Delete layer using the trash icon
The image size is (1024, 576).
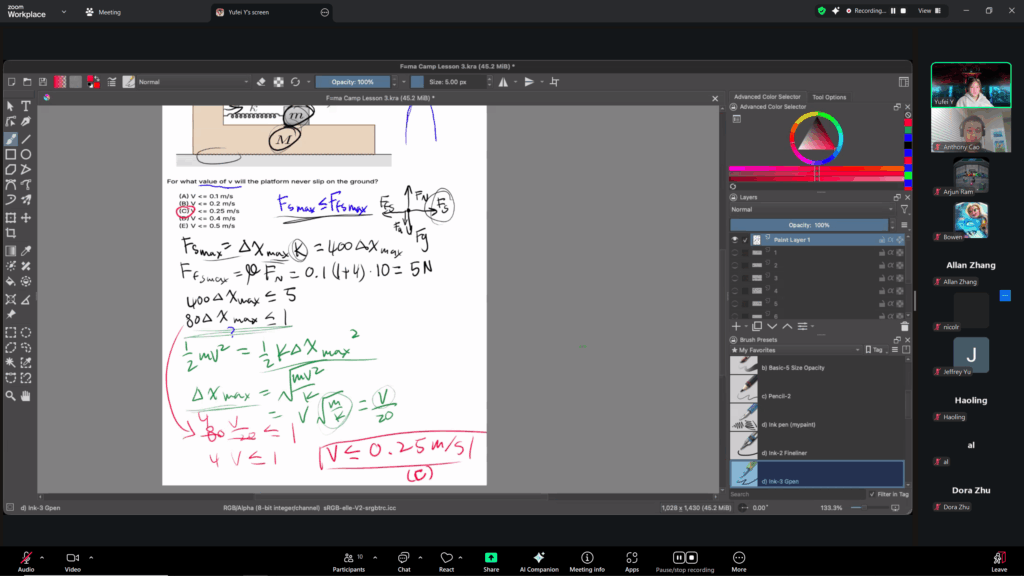pos(904,326)
